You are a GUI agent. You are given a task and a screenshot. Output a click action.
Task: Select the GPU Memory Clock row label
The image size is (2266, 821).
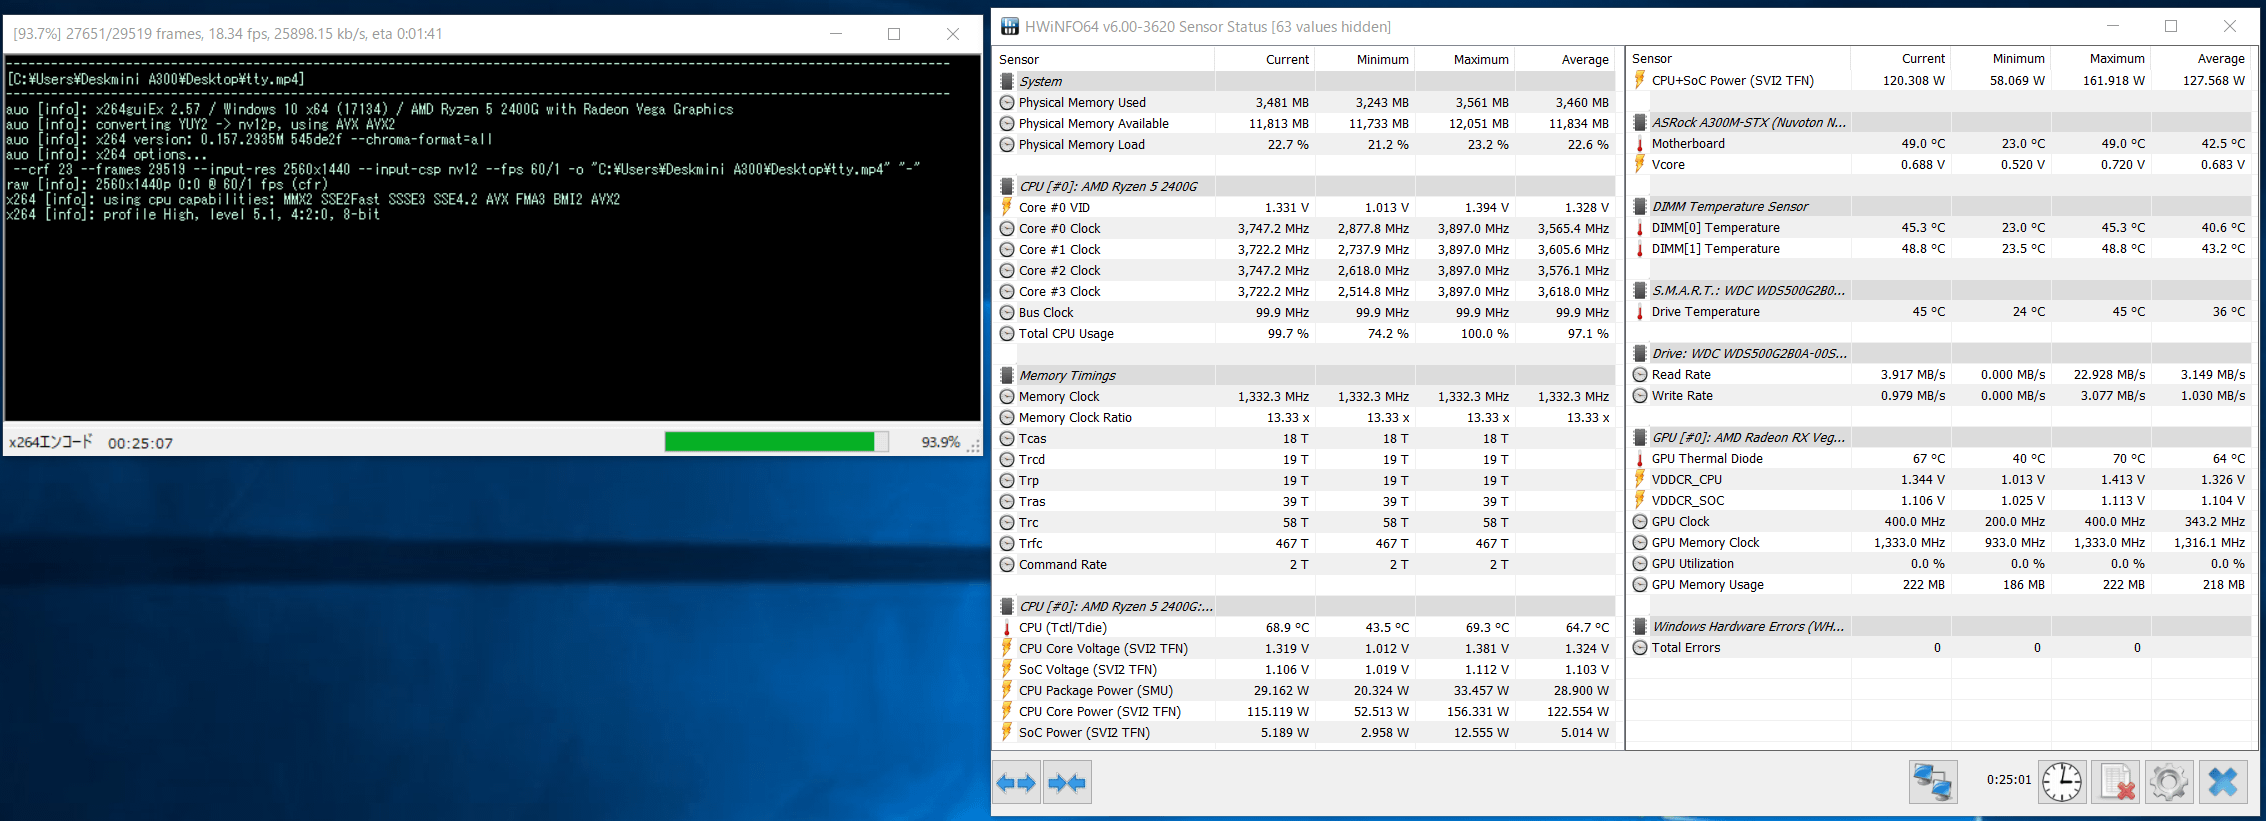click(x=1705, y=542)
